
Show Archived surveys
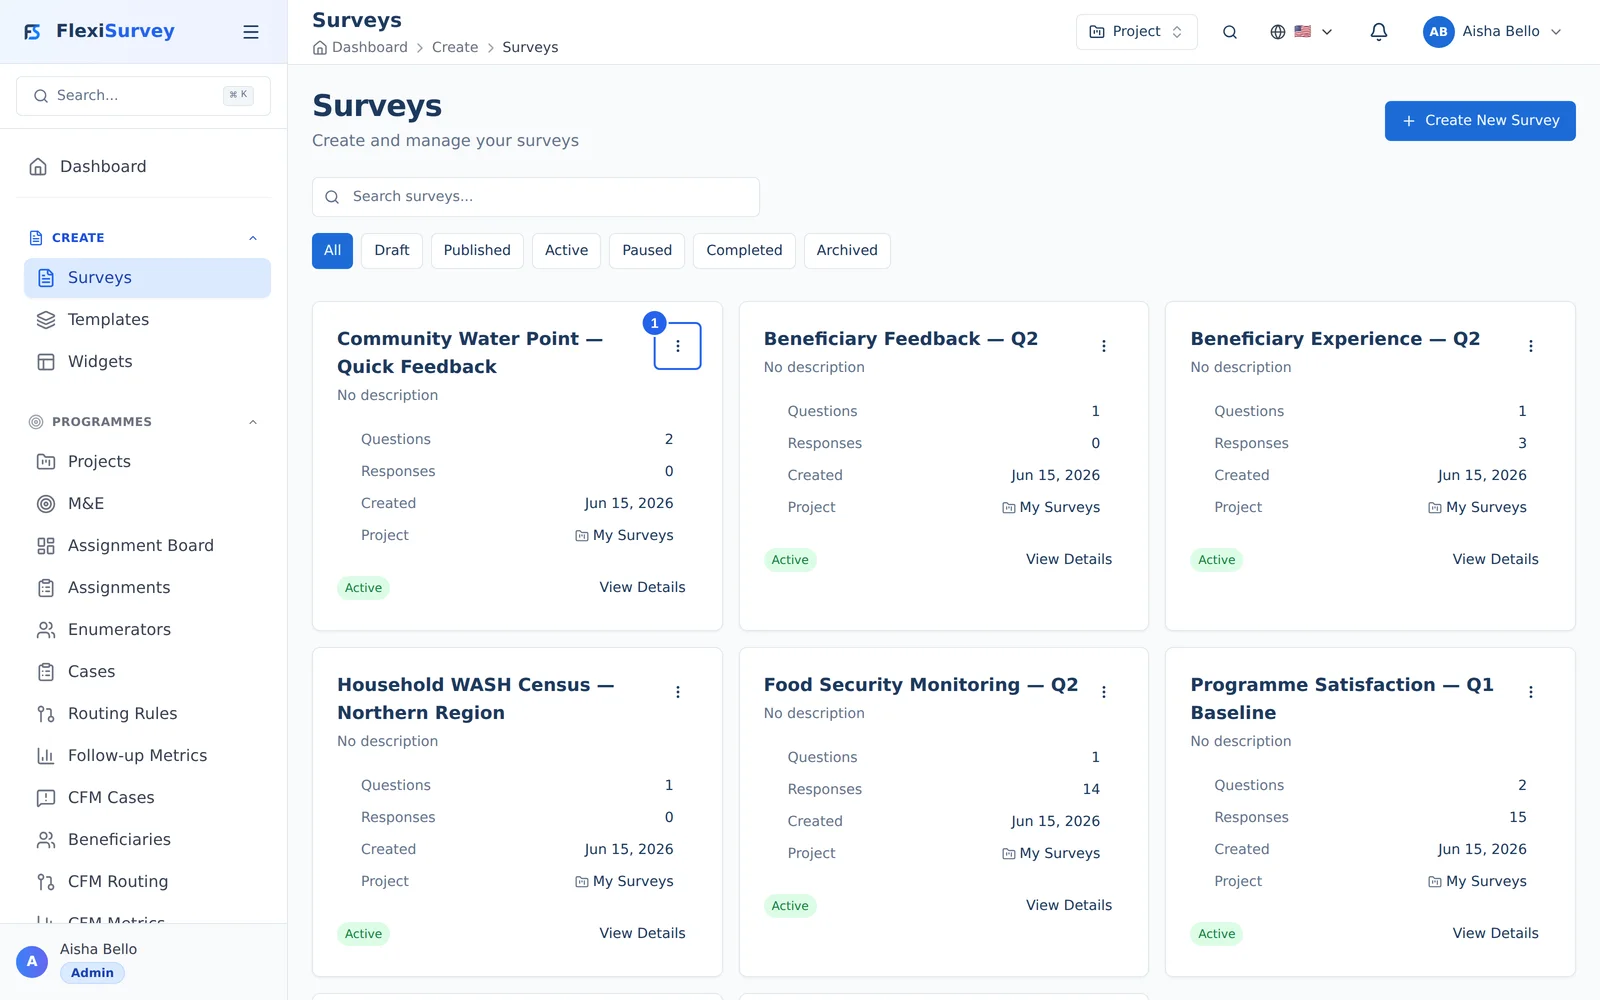pos(847,251)
